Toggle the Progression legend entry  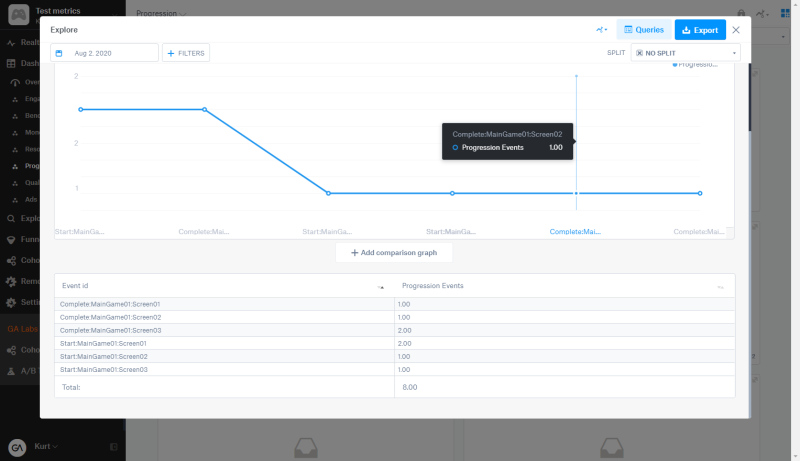(695, 65)
